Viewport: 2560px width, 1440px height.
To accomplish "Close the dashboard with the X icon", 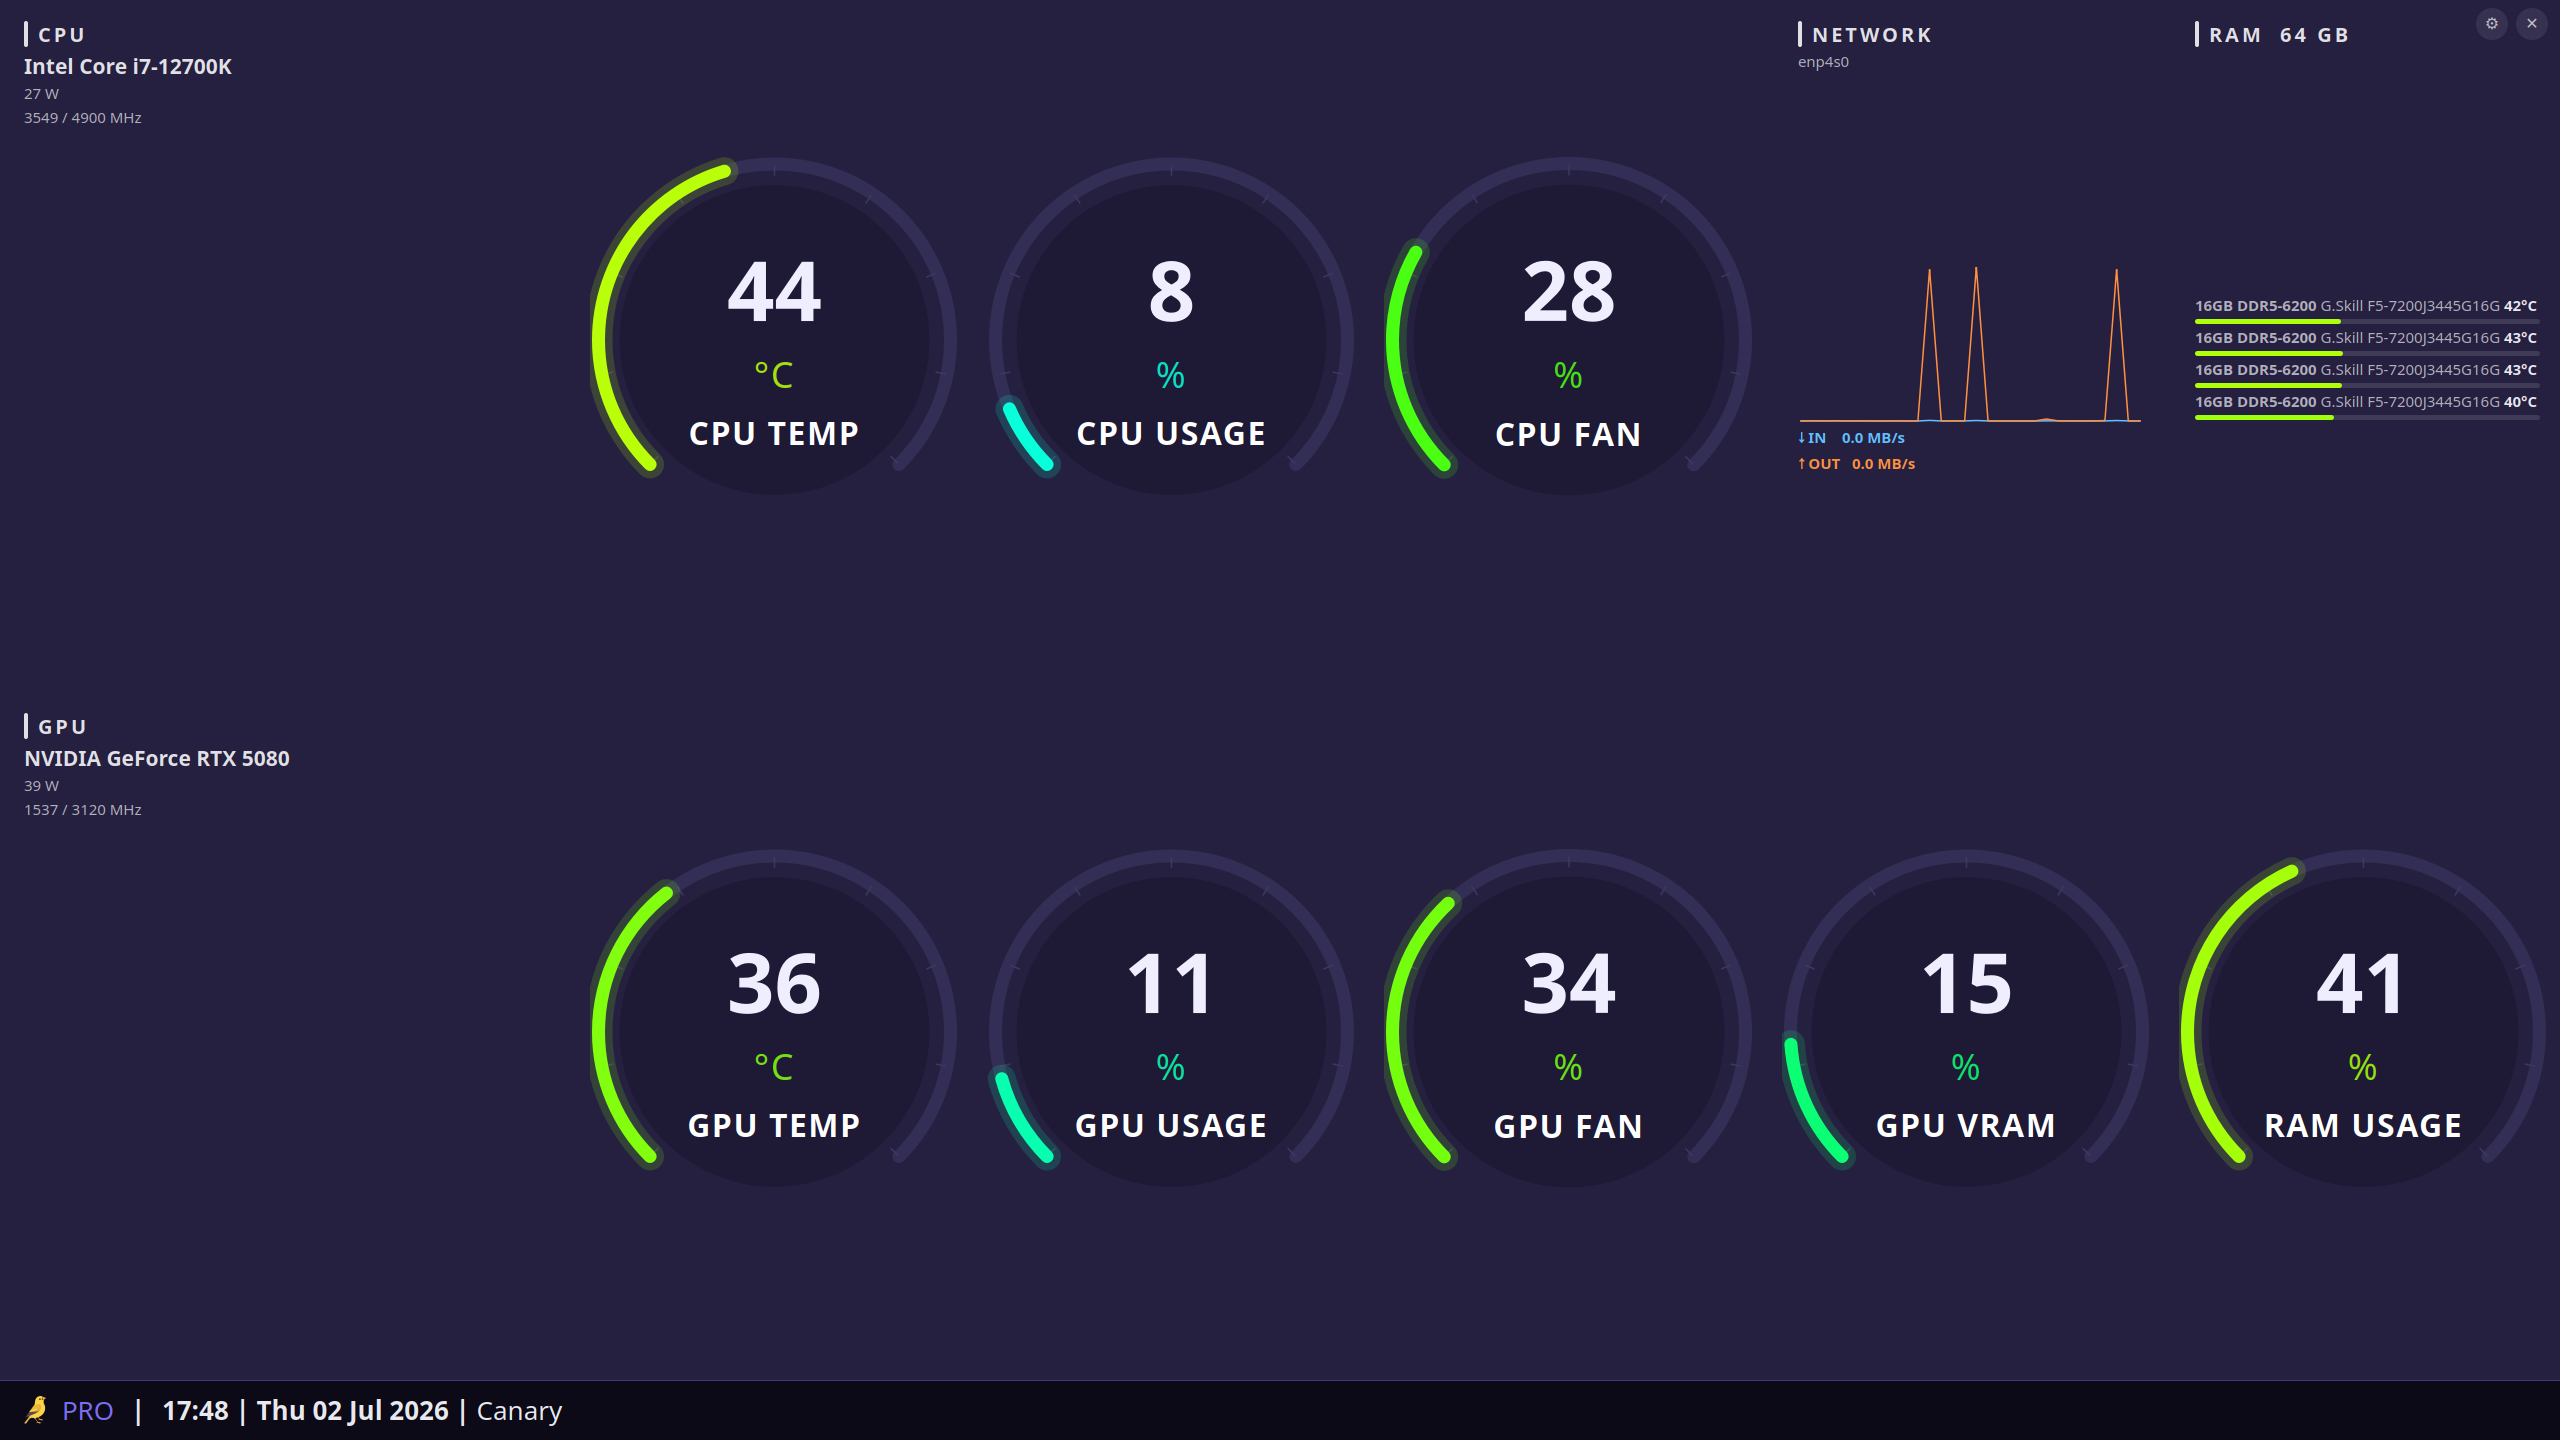I will click(2532, 23).
